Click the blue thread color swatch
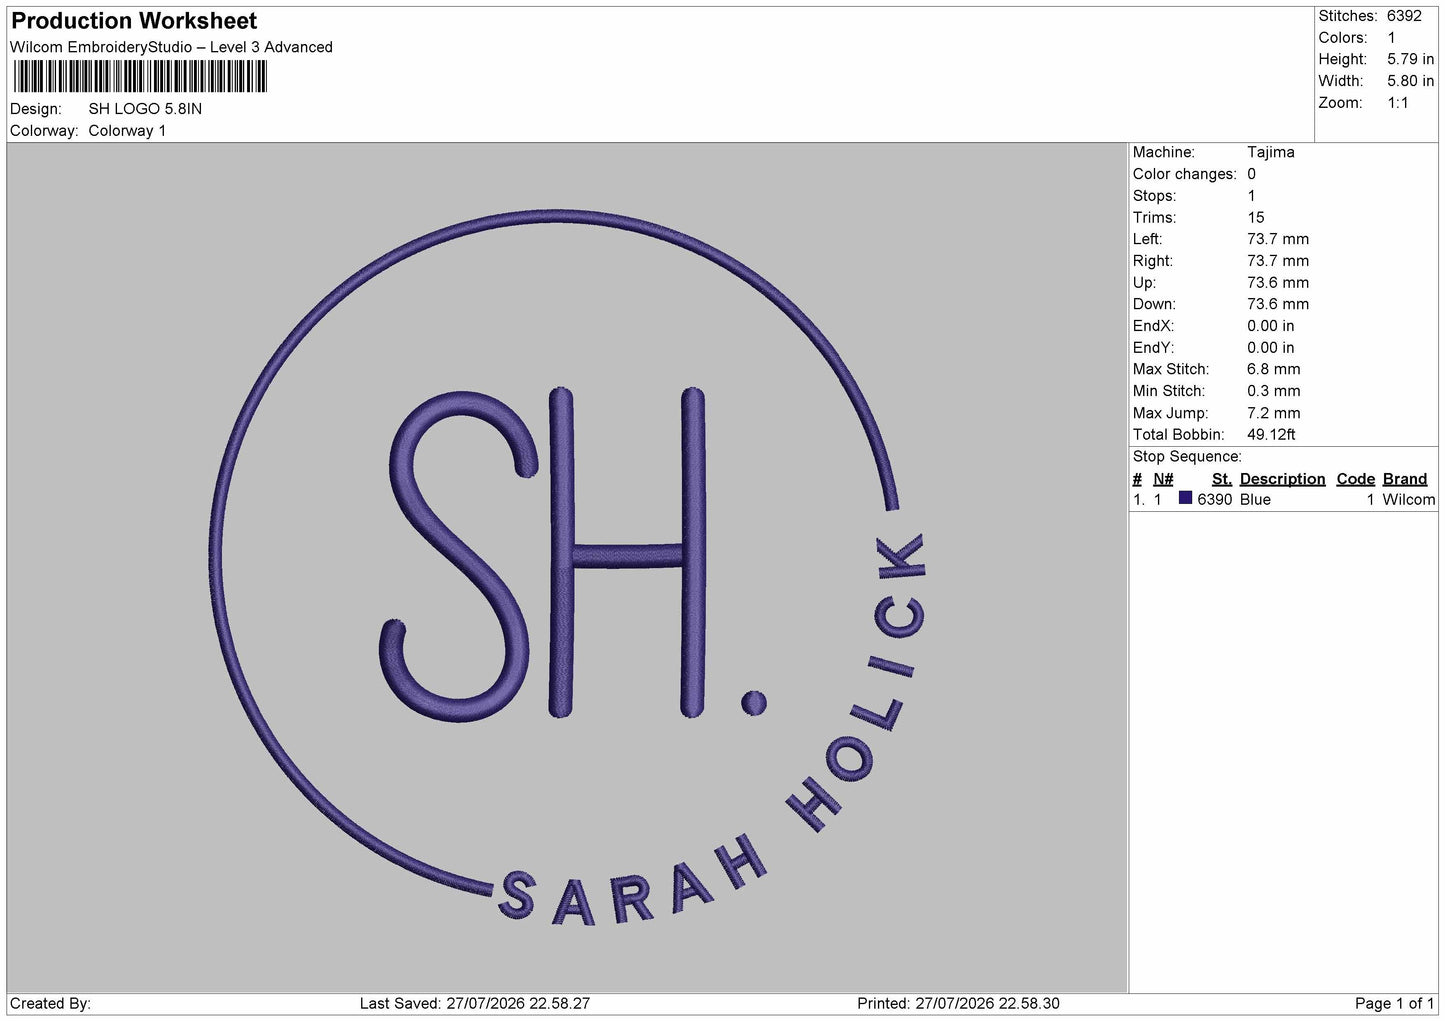Screen dimensions: 1445x1021 coord(1185,498)
